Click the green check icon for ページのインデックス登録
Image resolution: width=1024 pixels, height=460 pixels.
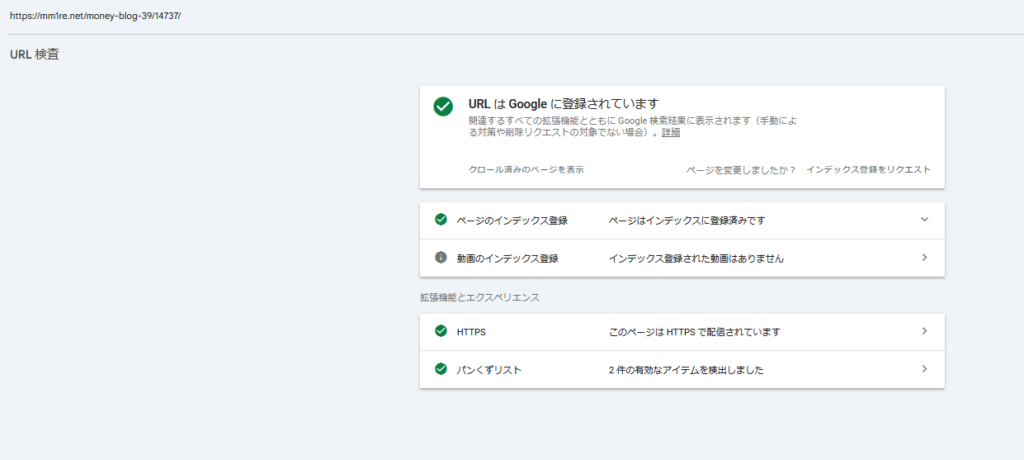click(x=441, y=220)
